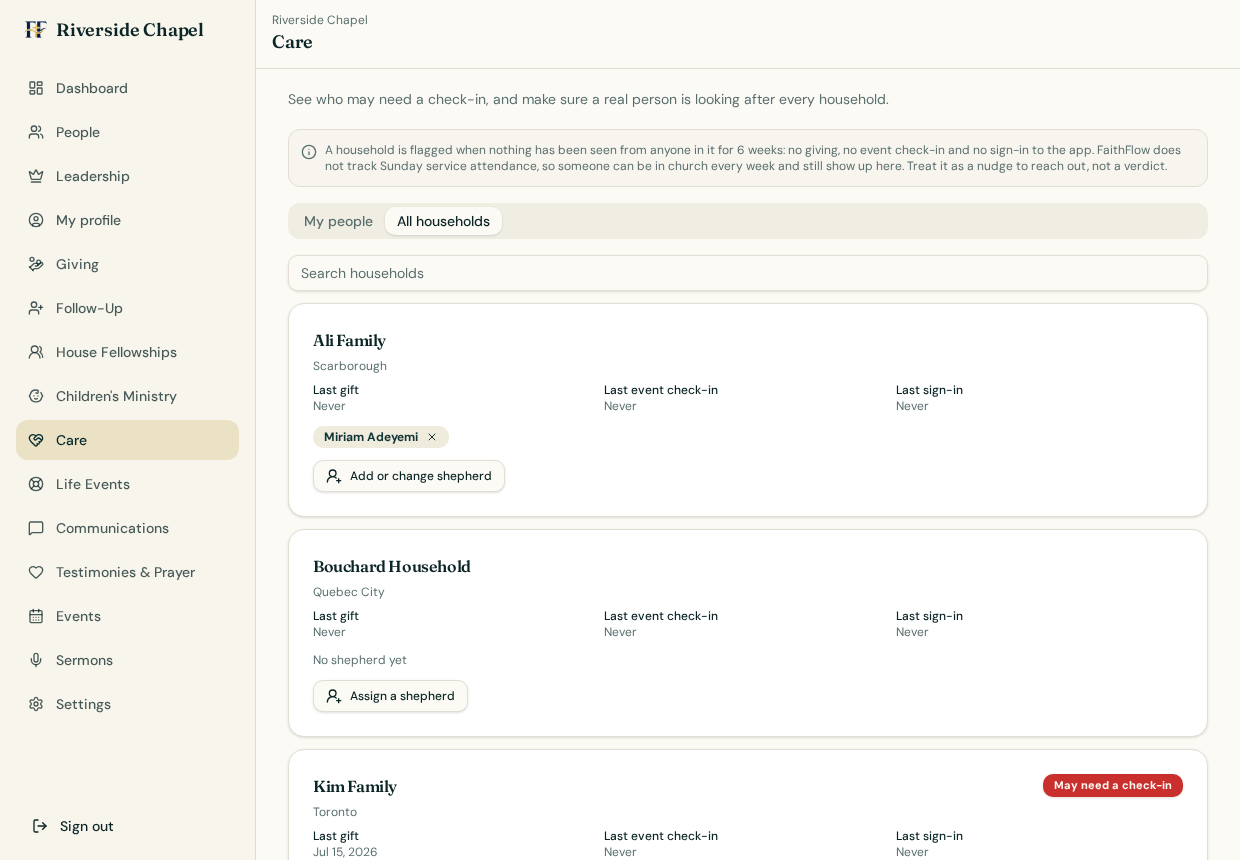
Task: Click the May need a check-in badge
Action: [1113, 785]
